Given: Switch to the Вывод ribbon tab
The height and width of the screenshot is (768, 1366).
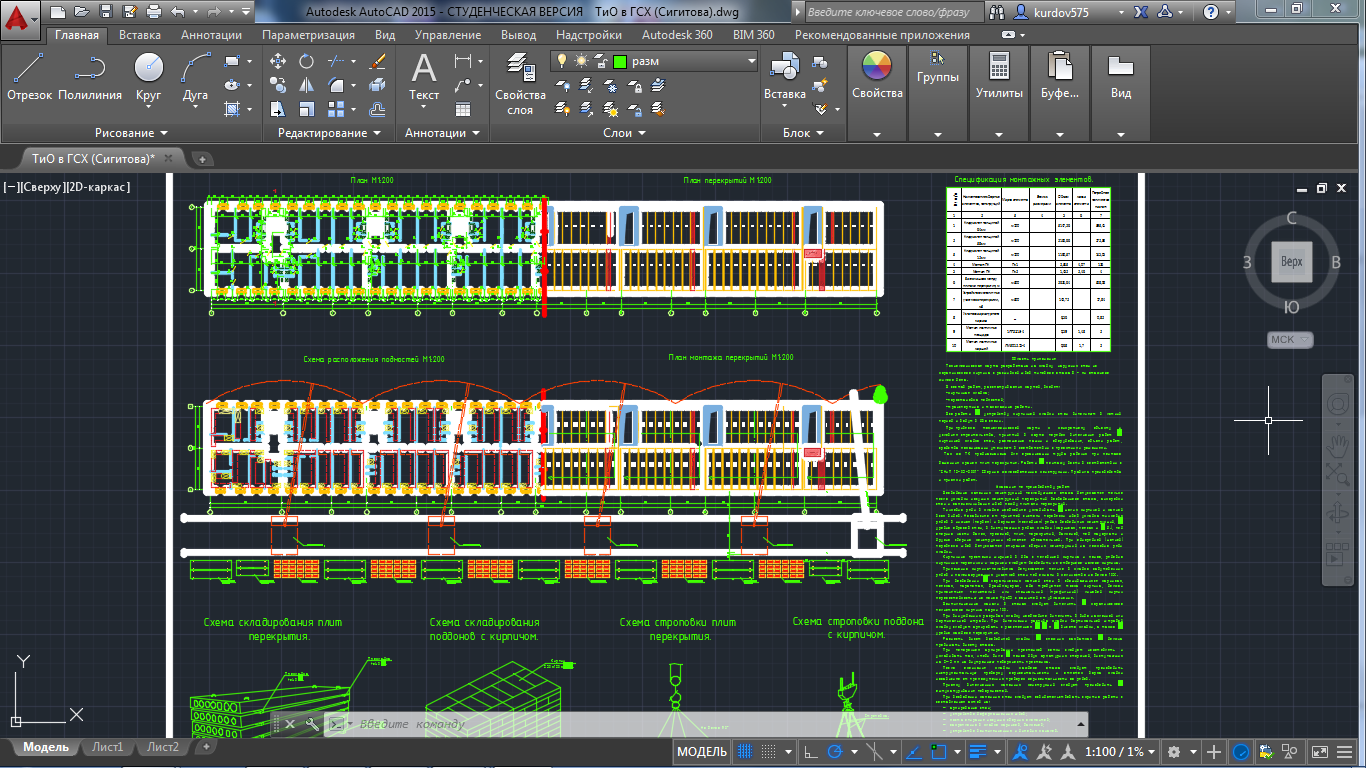Looking at the screenshot, I should 518,34.
